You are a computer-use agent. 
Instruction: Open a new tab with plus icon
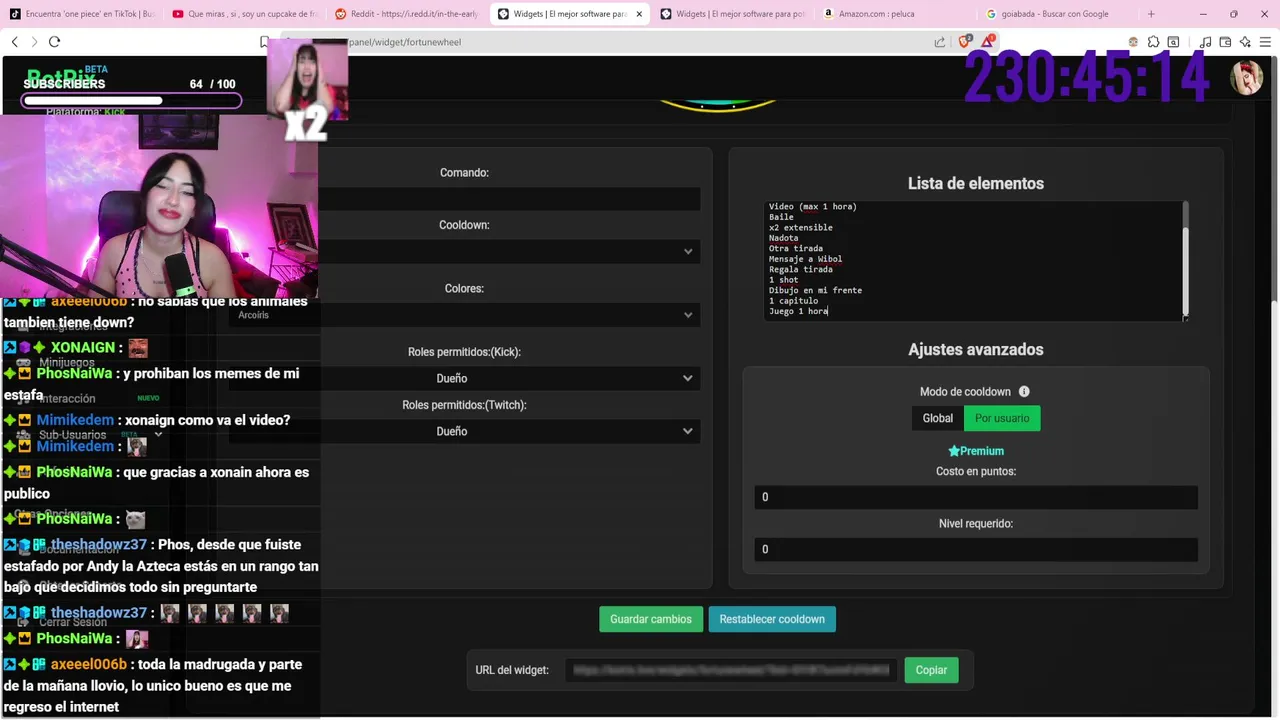1151,14
